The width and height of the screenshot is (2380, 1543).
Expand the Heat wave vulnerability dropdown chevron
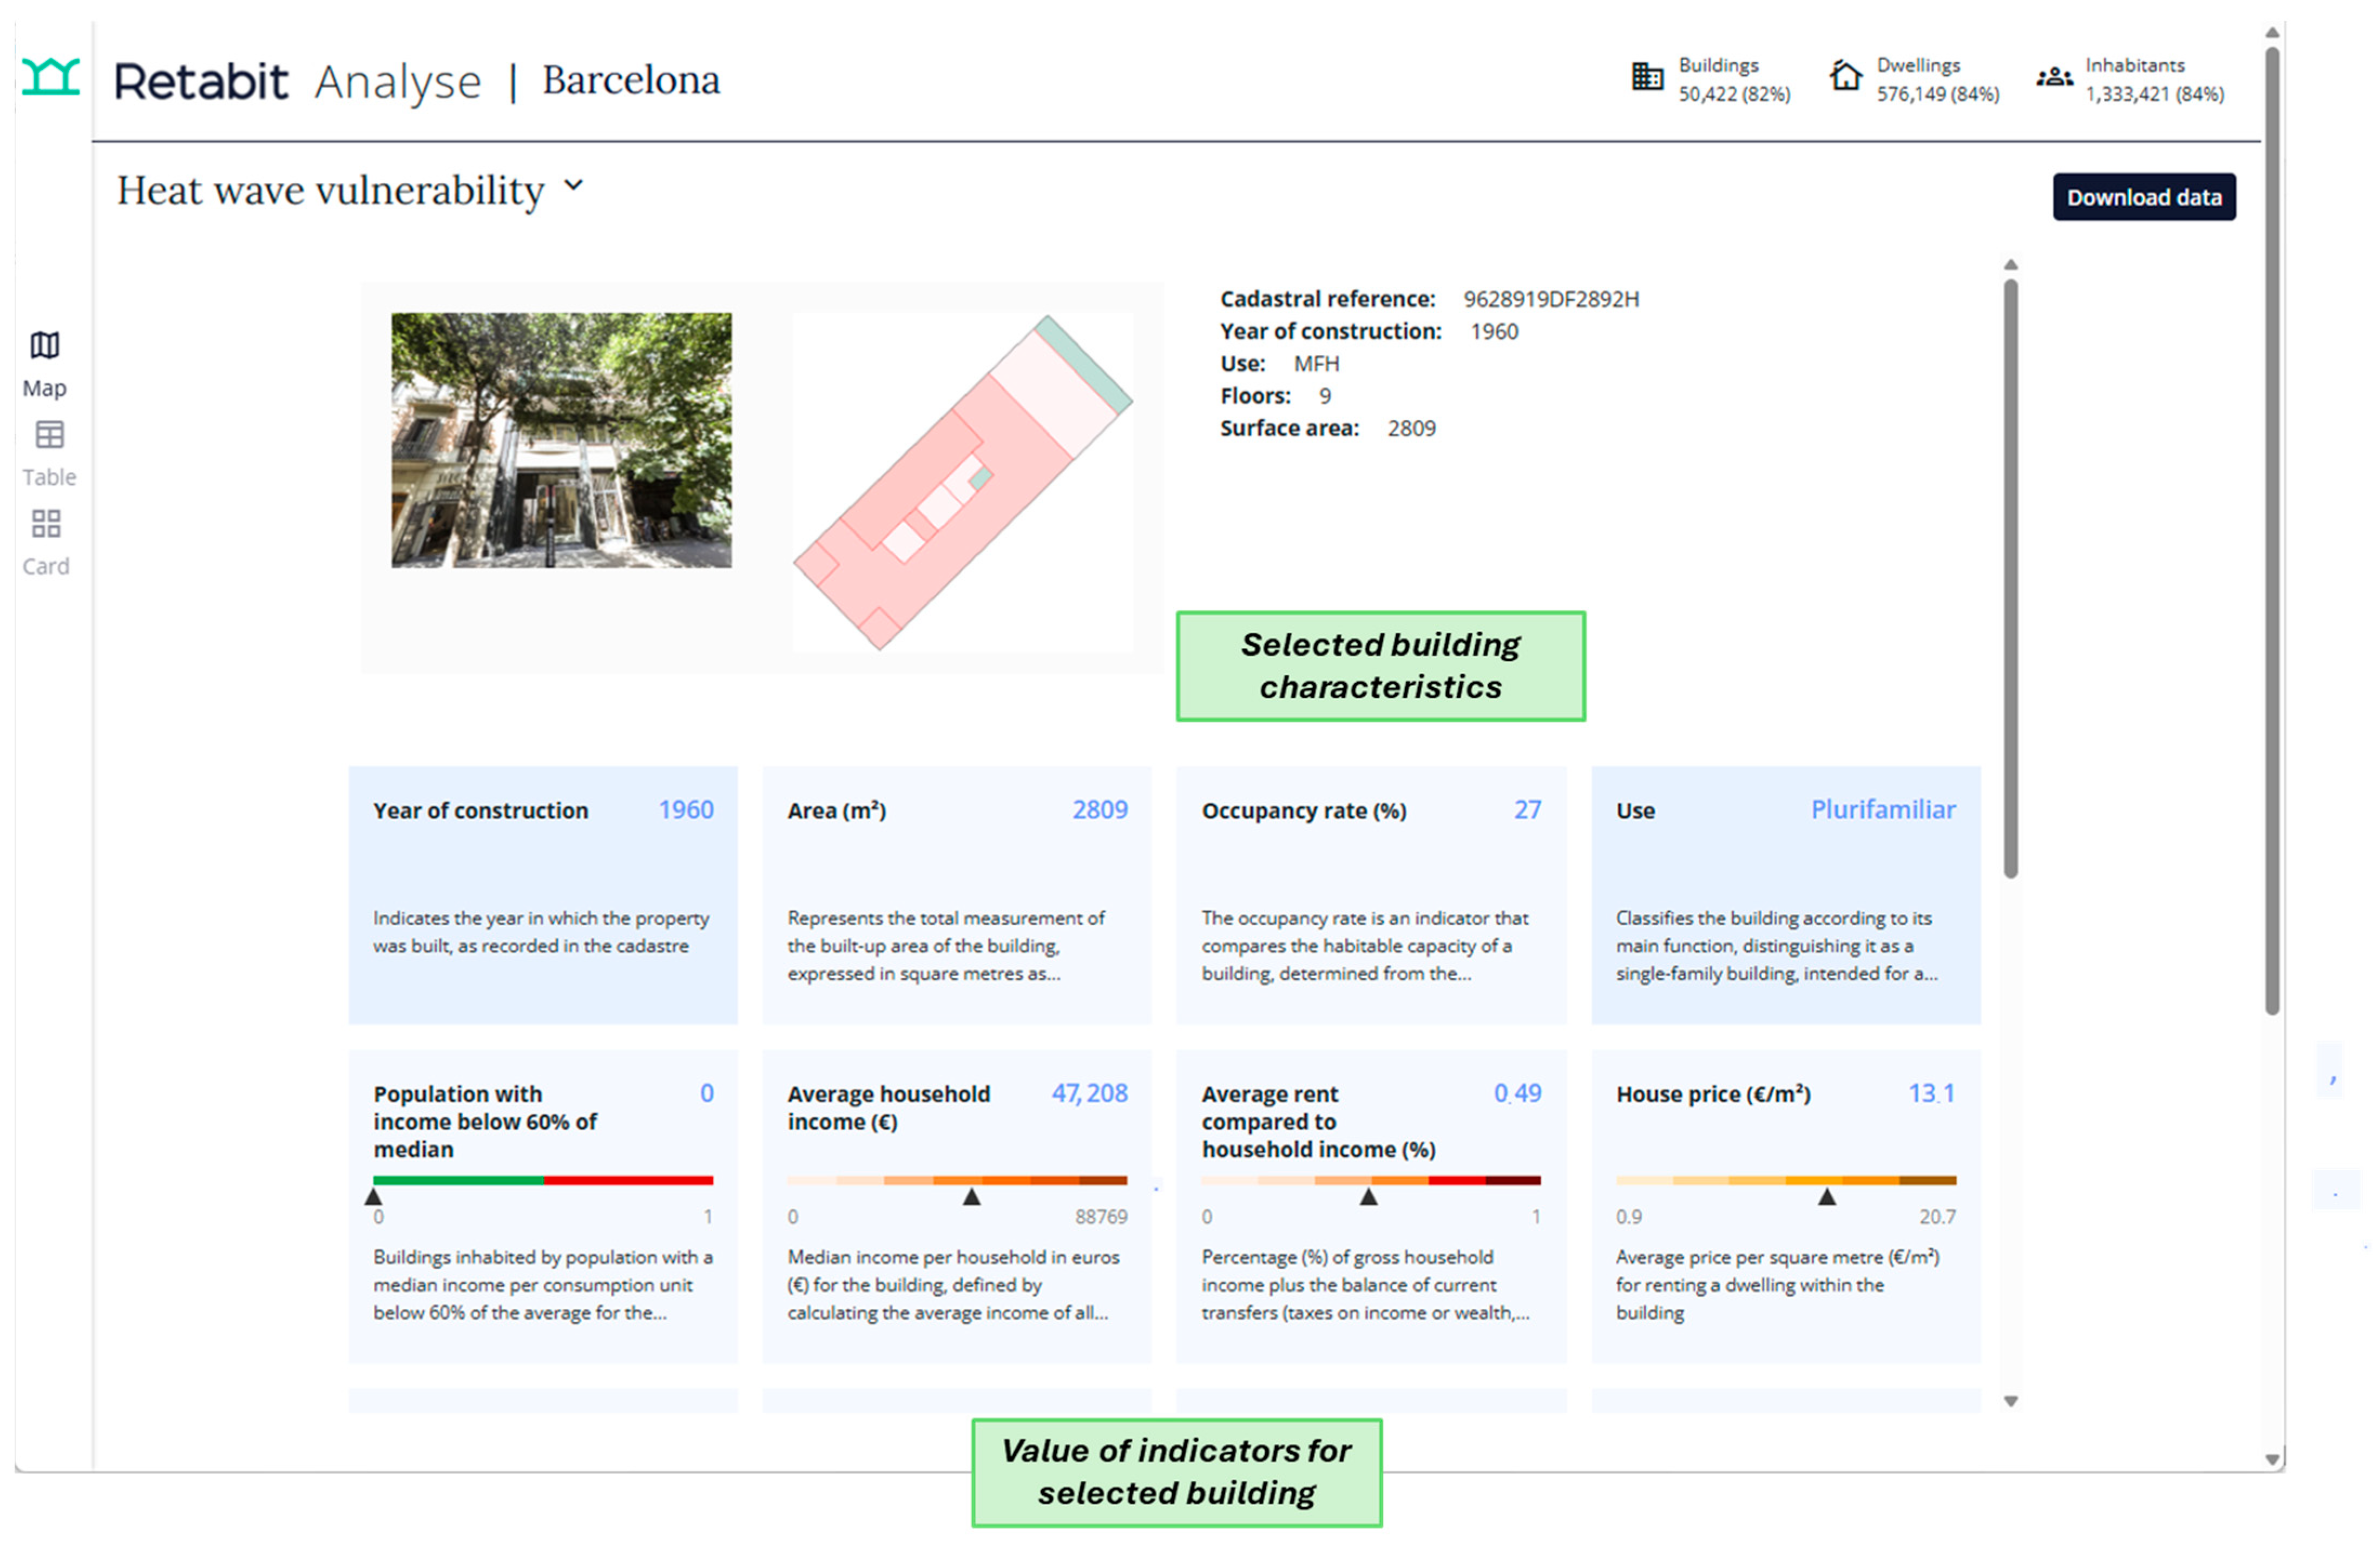573,185
